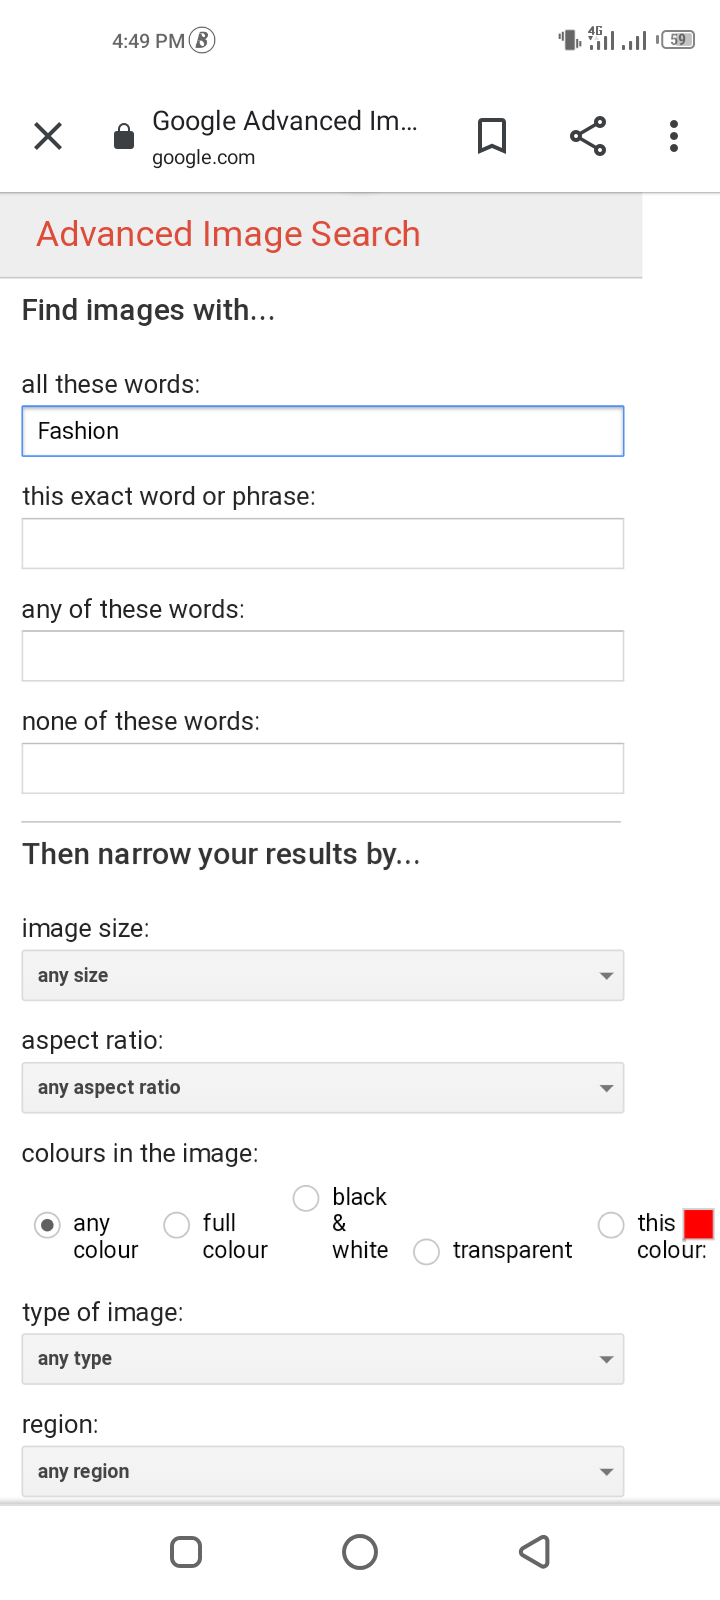Choose the "black & white" radio option
Screen dimensions: 720x1600
click(x=306, y=1198)
